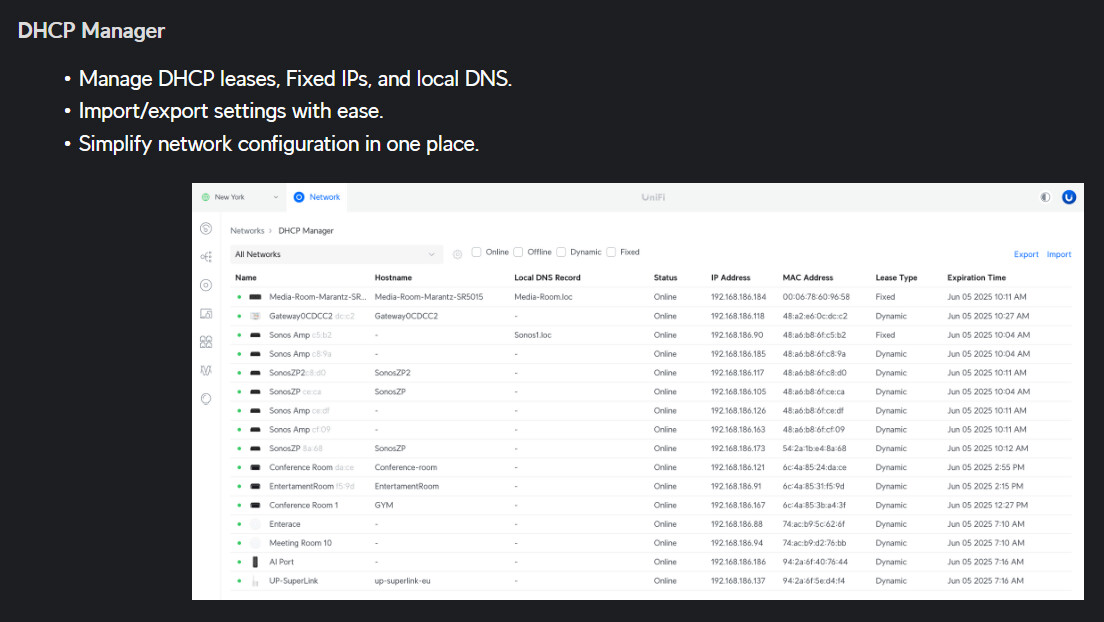Click expiration time Jun 05 2025 12:27 PM
1104x622 pixels.
tap(987, 505)
